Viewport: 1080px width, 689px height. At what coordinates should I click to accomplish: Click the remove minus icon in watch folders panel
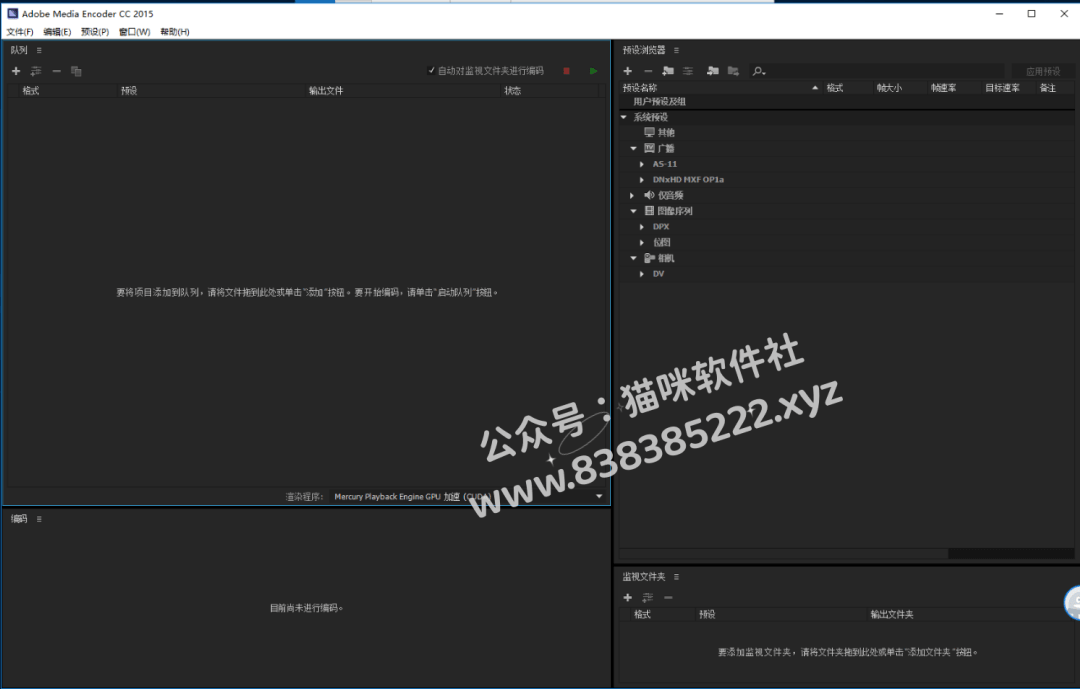point(668,597)
